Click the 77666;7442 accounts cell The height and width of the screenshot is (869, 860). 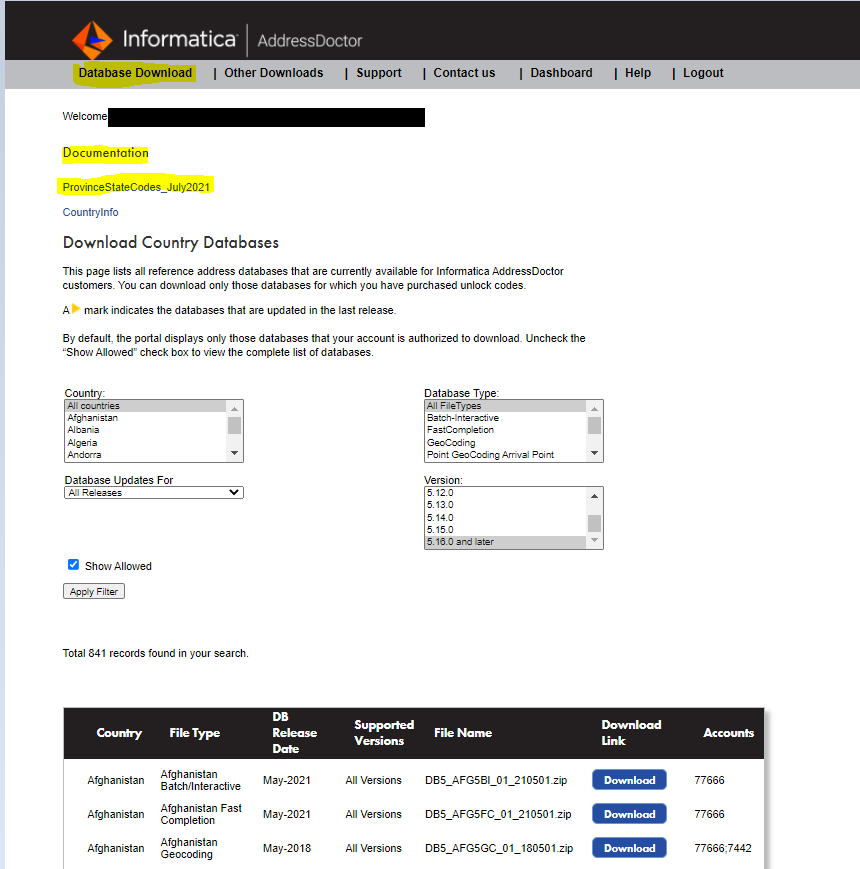[723, 848]
